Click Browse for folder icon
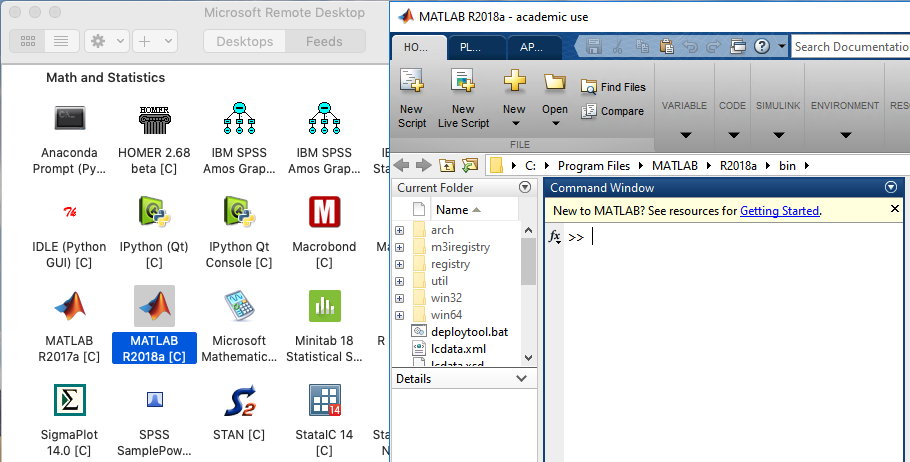910x462 pixels. 470,165
